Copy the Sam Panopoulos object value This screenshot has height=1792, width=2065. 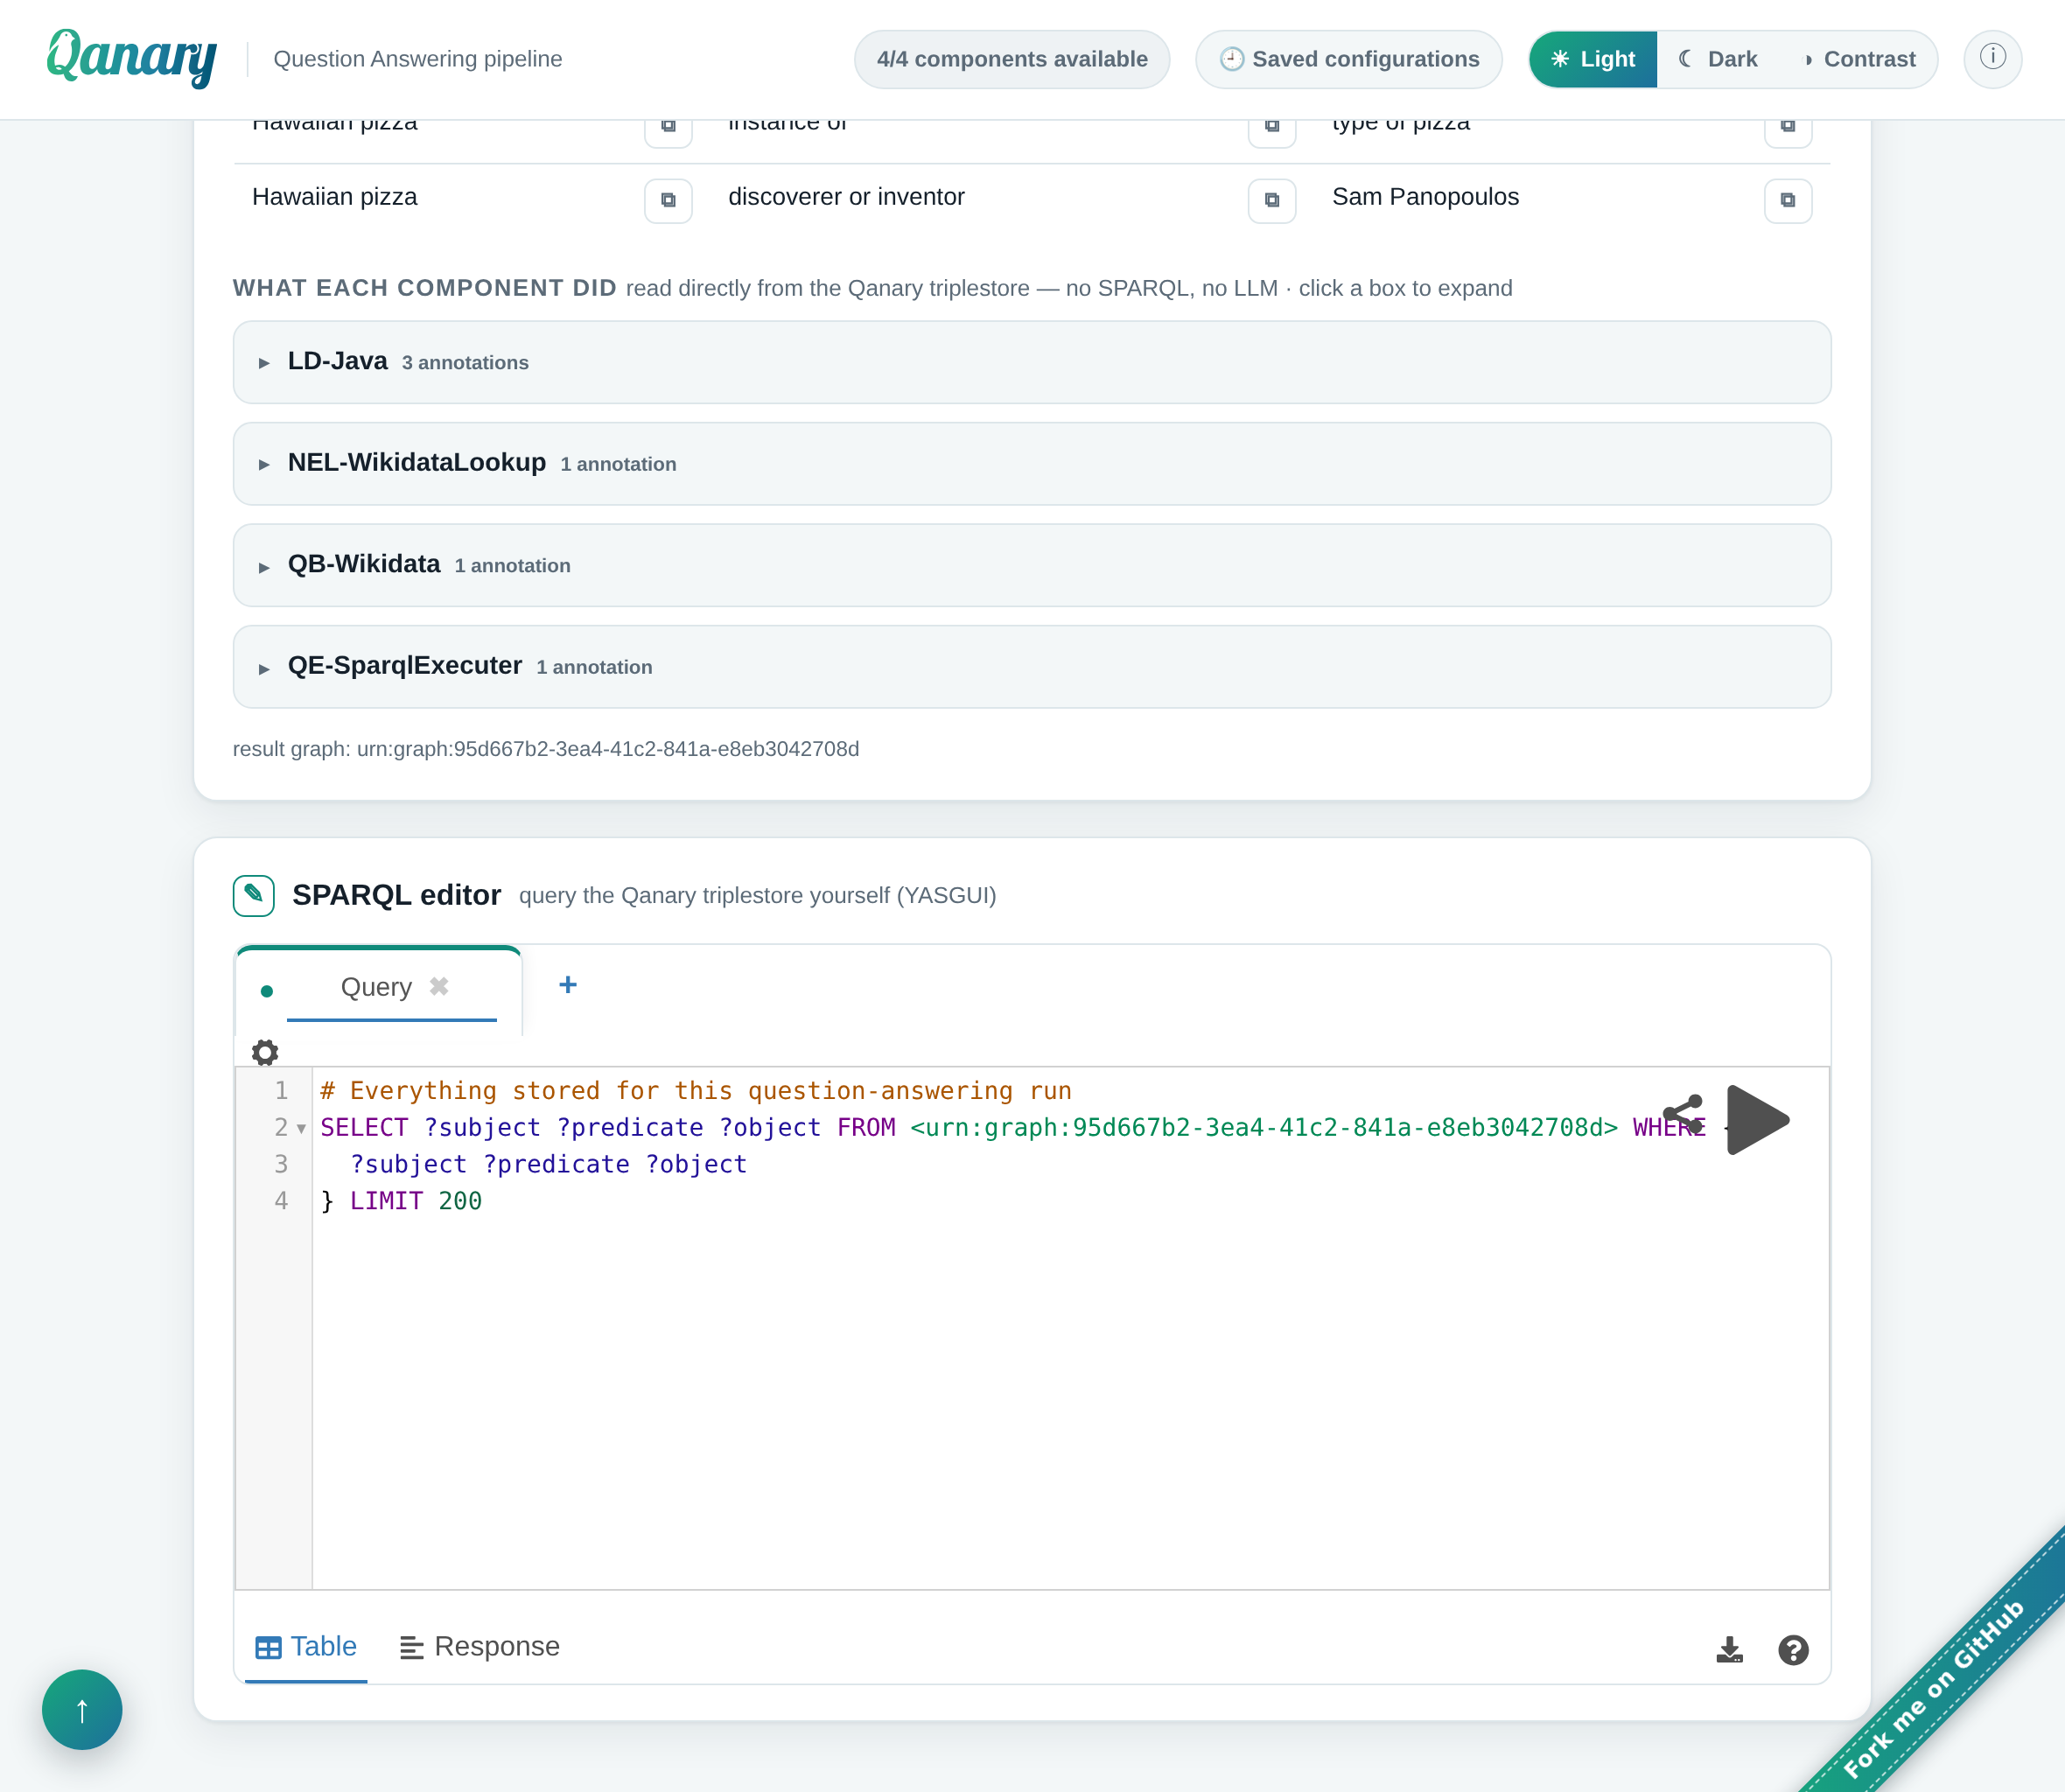point(1788,200)
